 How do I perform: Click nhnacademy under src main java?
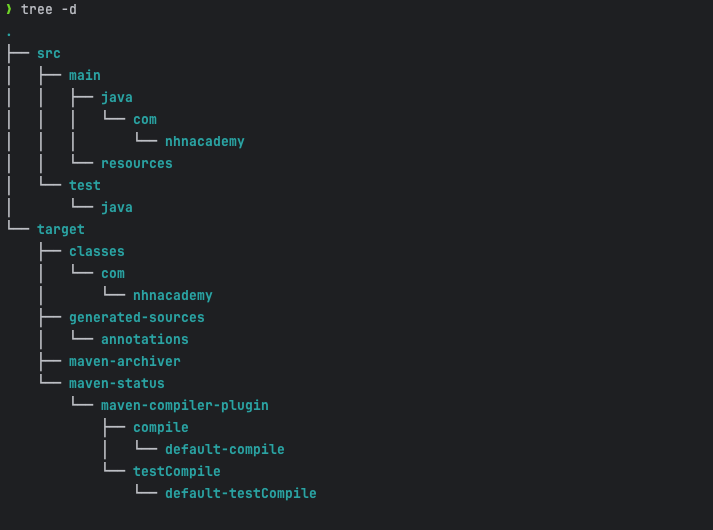pos(205,142)
